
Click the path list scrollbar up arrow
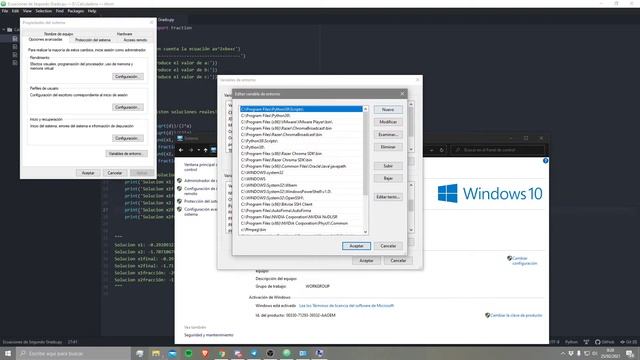365,109
